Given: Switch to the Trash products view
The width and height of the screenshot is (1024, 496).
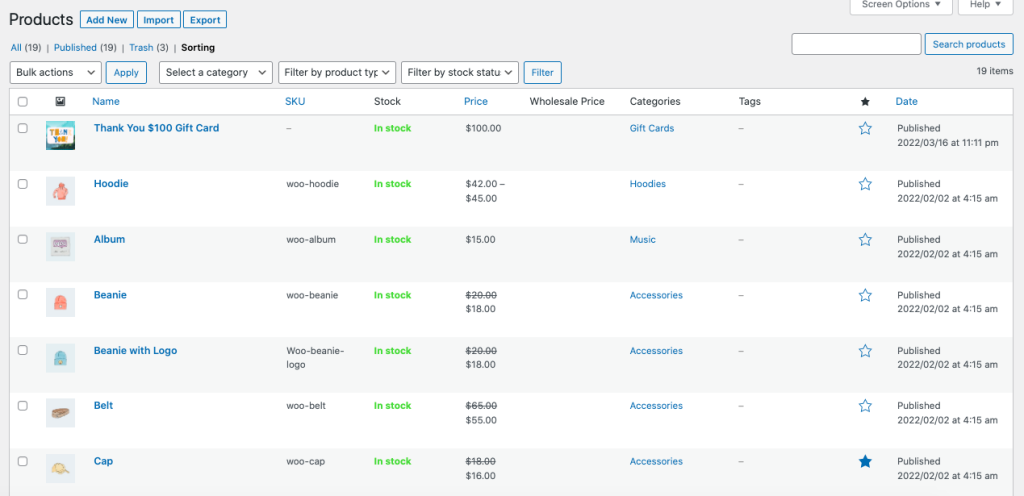Looking at the screenshot, I should [141, 47].
